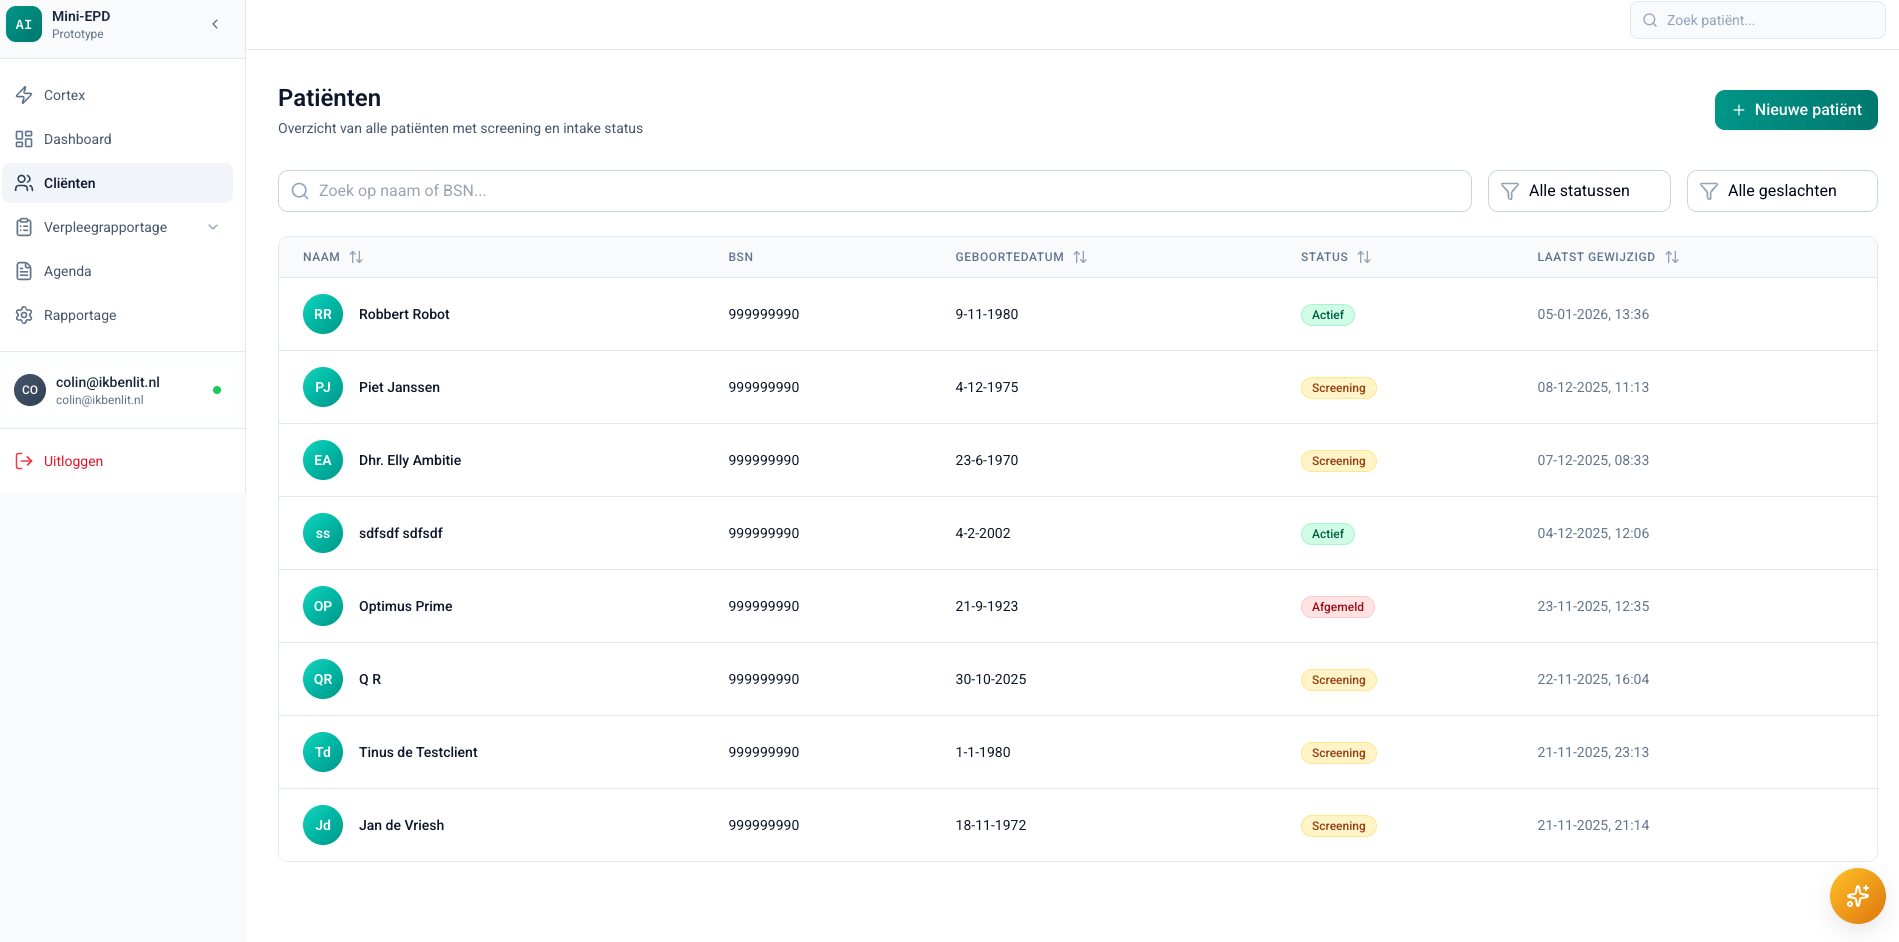This screenshot has height=942, width=1899.
Task: Click the top Zoek patiënt search box
Action: (x=1758, y=20)
